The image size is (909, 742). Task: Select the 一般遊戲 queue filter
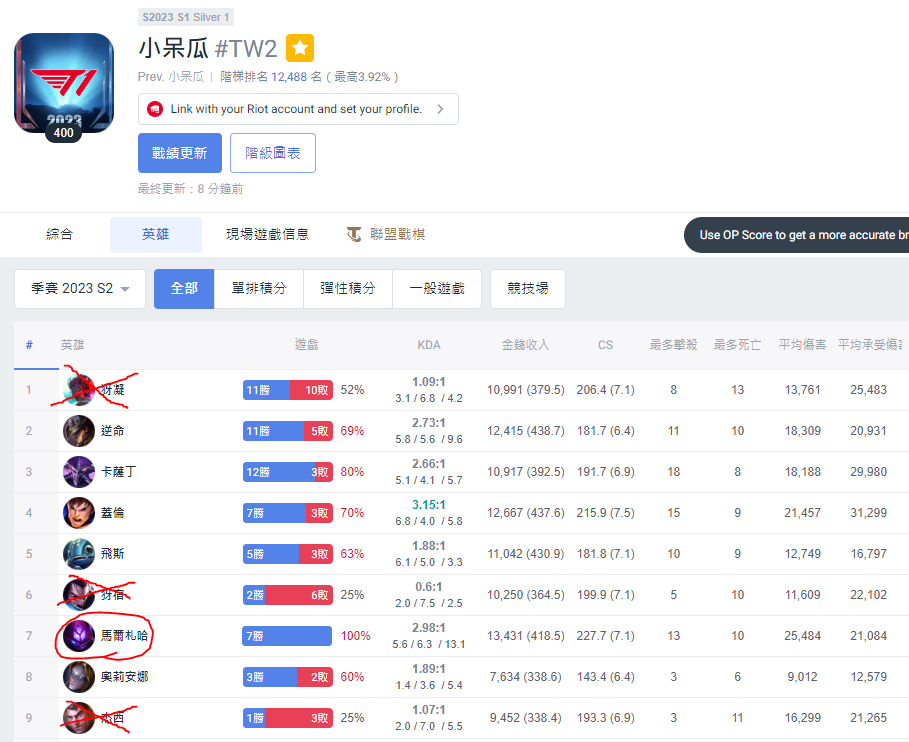[437, 289]
